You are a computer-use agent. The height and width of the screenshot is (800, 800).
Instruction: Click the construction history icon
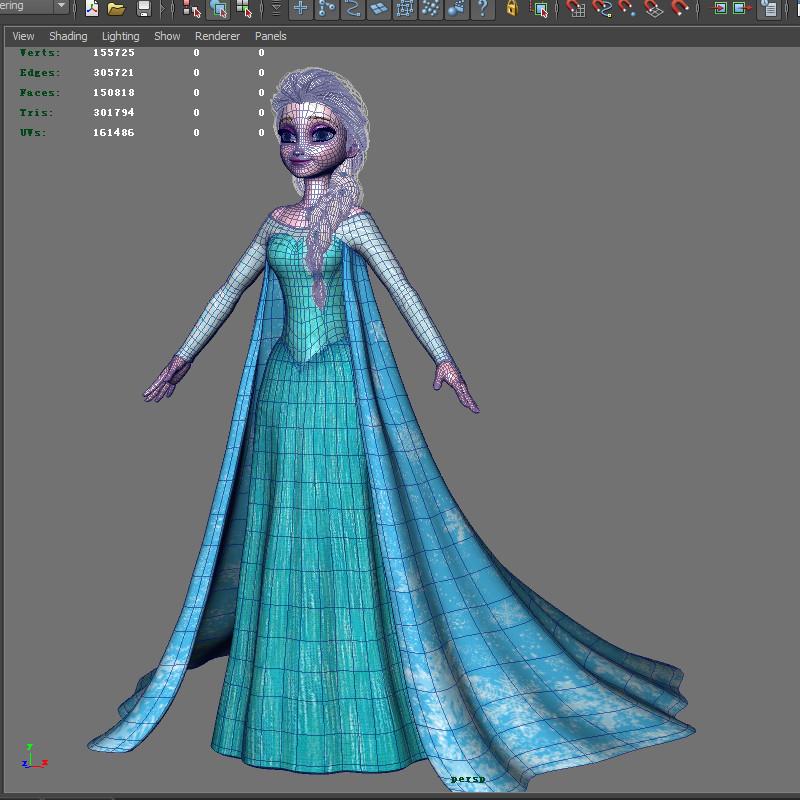click(x=768, y=9)
